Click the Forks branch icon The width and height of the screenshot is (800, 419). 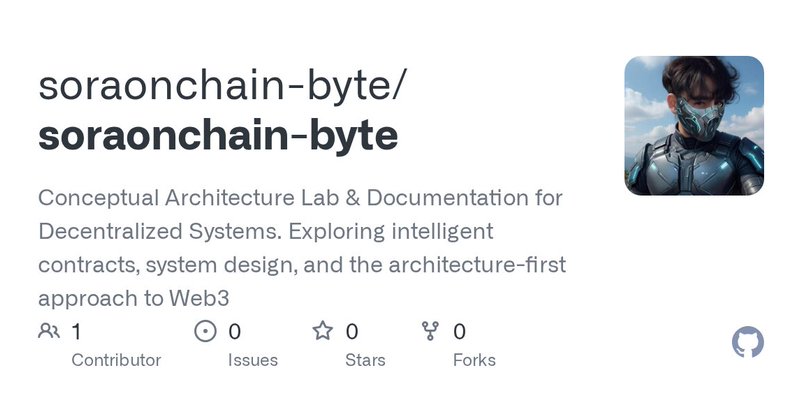click(x=431, y=331)
